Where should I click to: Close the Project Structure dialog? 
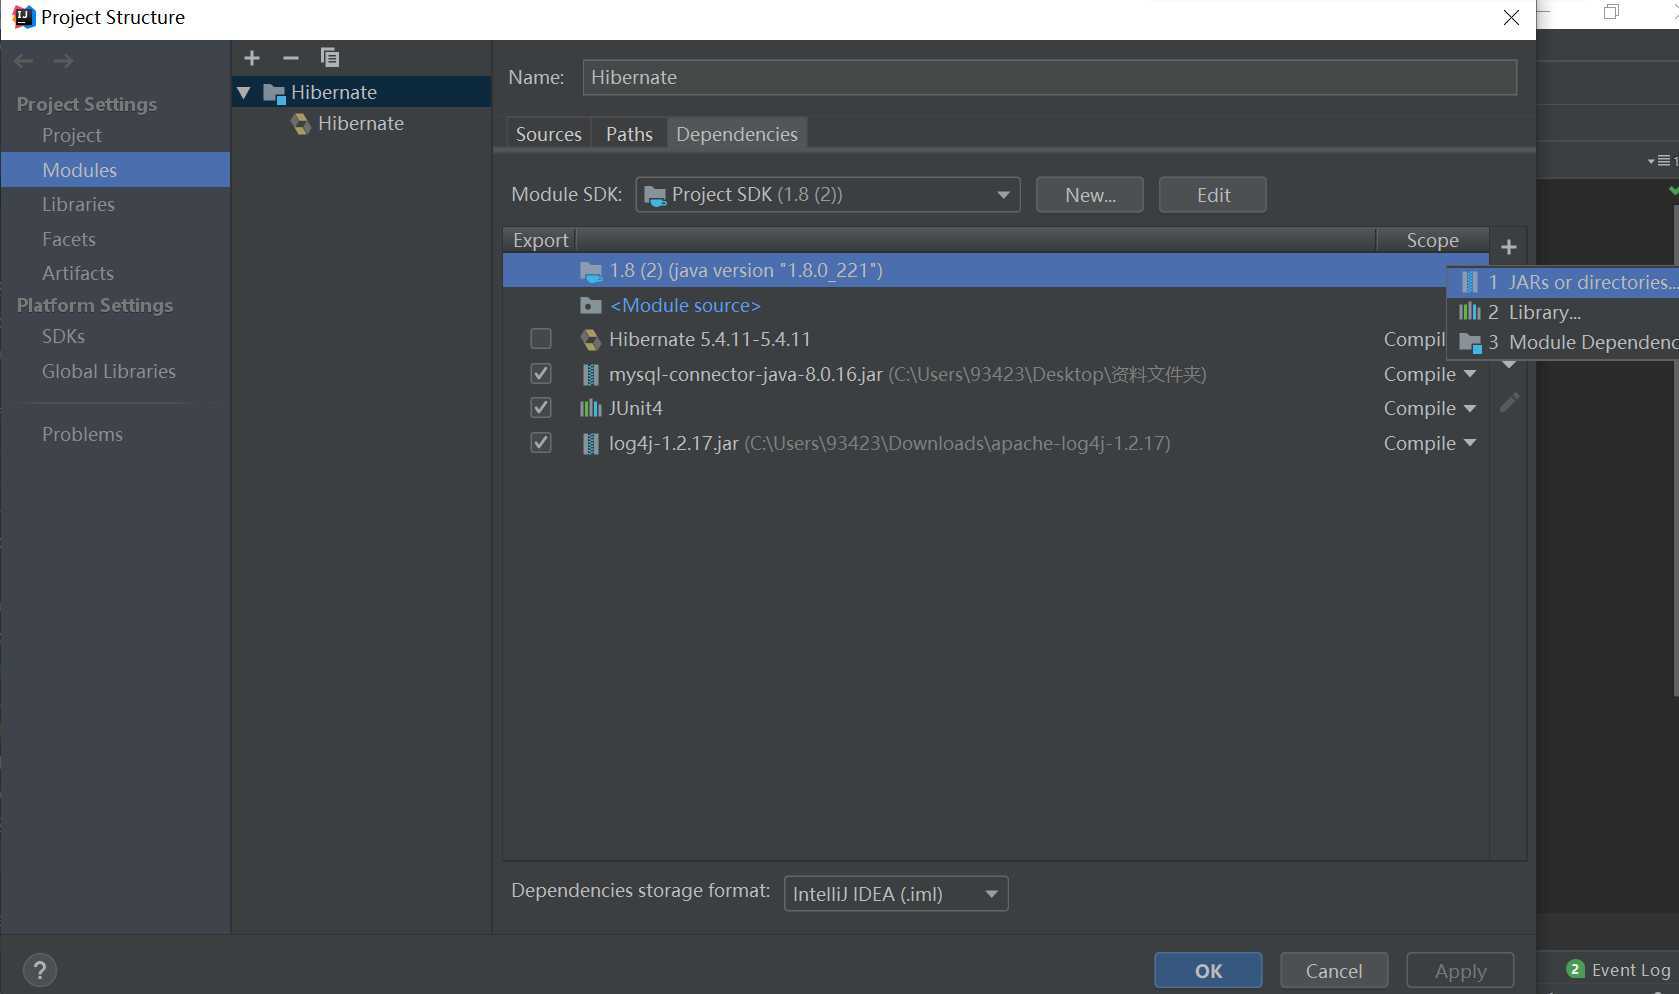click(1511, 18)
